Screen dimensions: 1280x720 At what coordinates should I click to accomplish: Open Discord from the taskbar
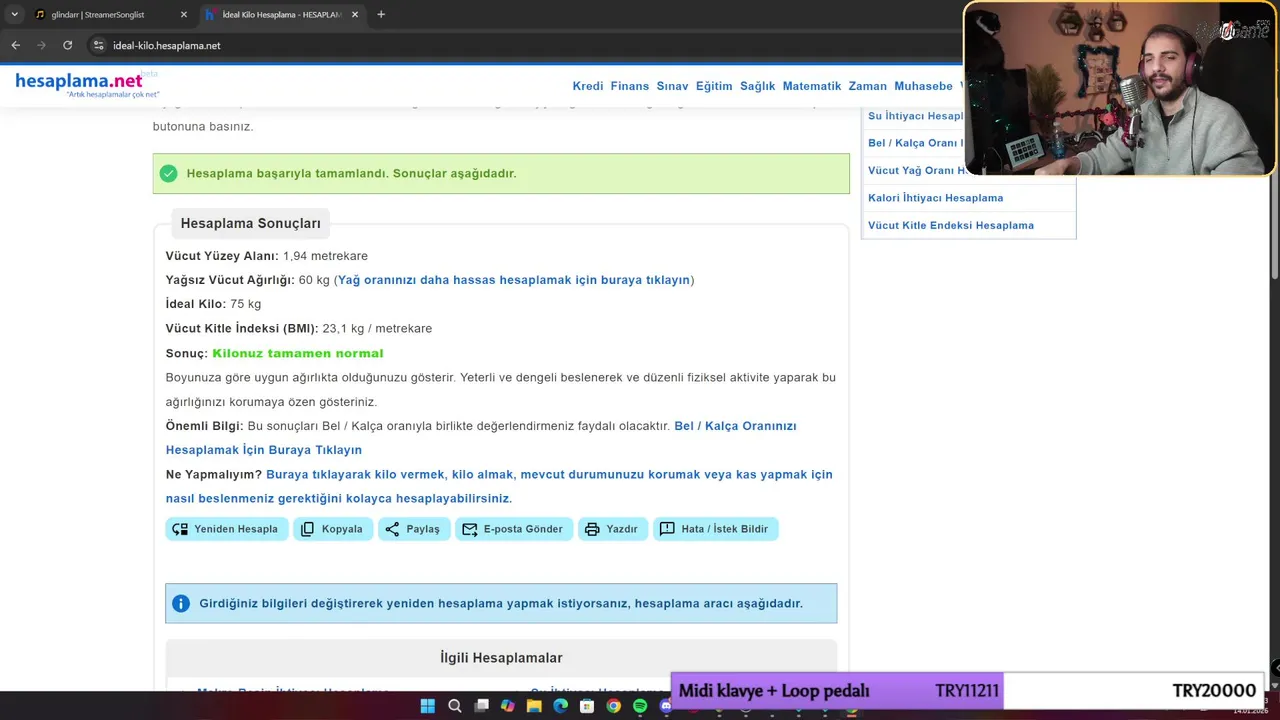[666, 706]
